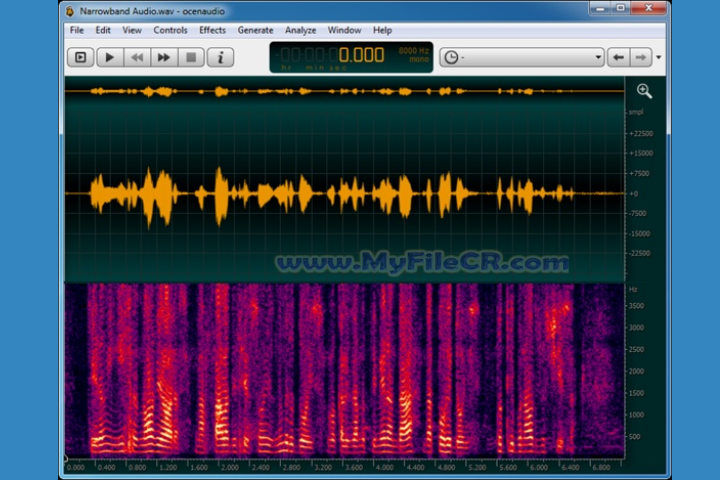Viewport: 720px width, 480px height.
Task: Click the 0.400 mark on time ruler
Action: 107,468
